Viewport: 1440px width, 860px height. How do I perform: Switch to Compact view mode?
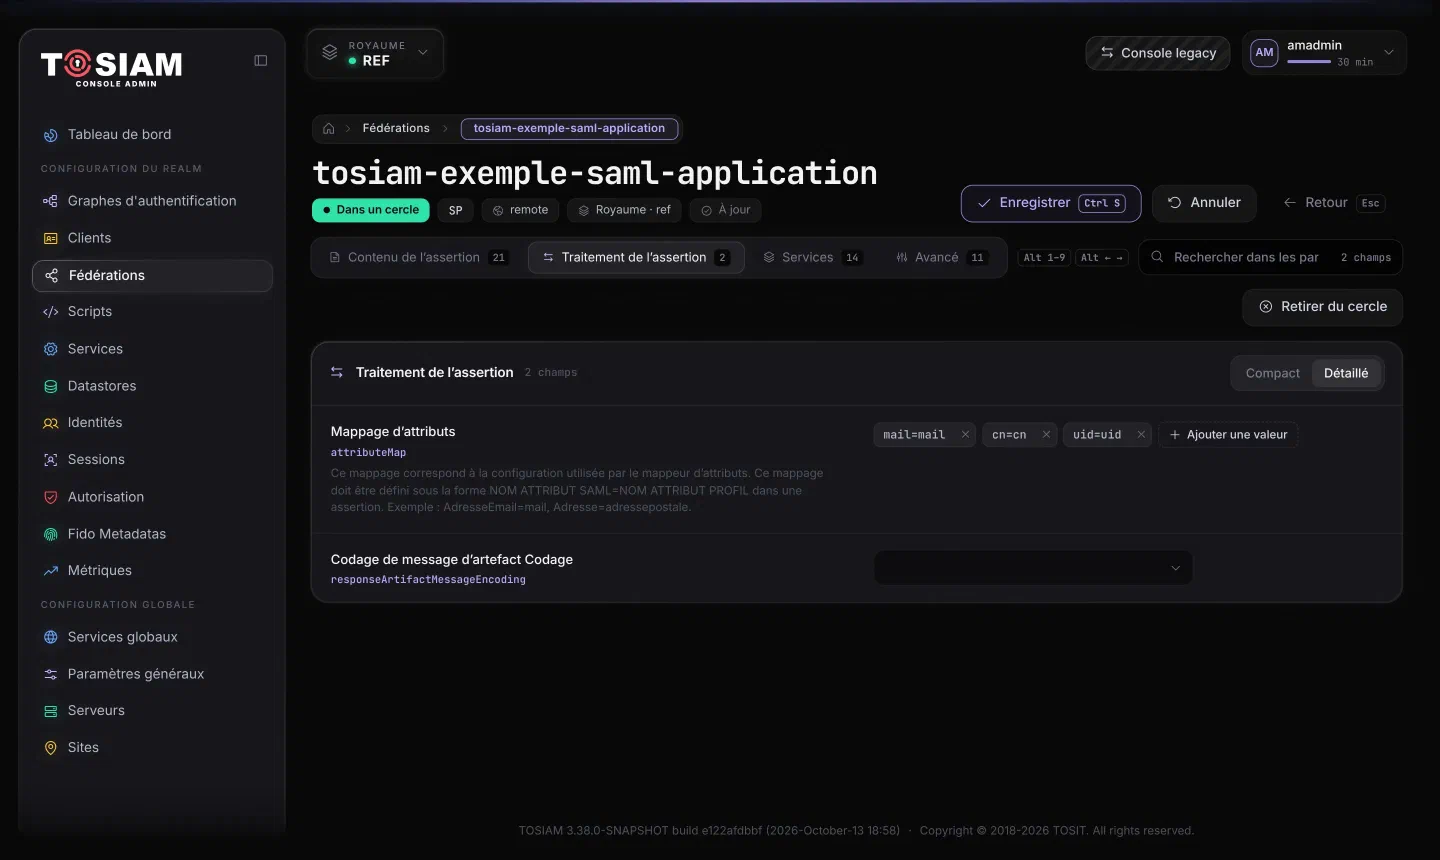(1272, 373)
